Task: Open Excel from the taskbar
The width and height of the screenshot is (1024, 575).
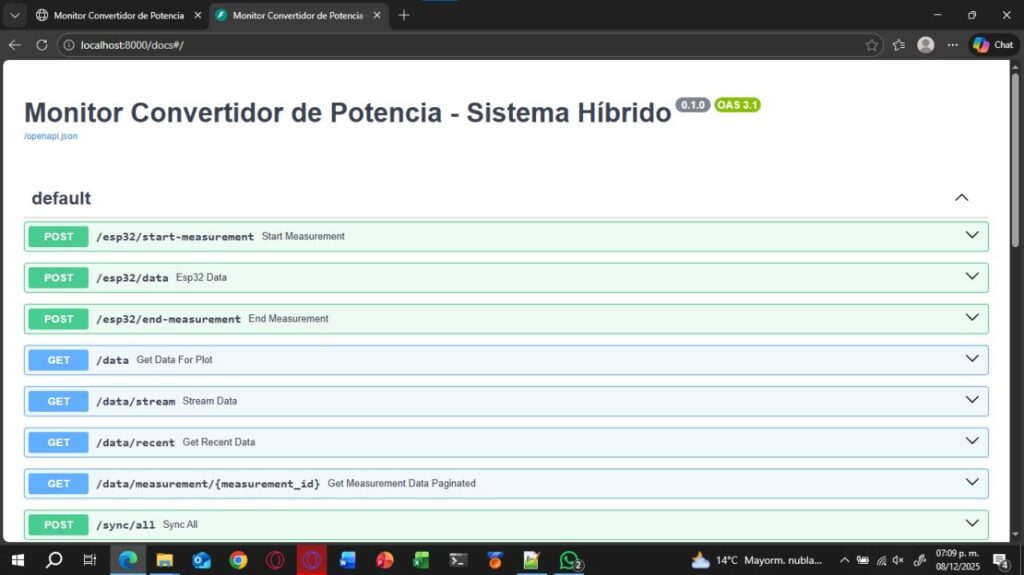Action: point(421,560)
